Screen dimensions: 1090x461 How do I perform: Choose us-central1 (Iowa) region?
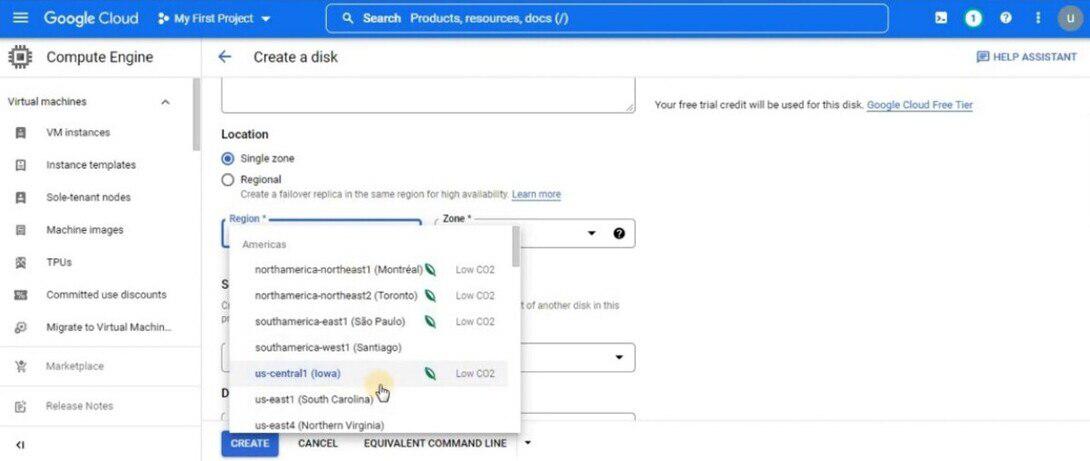point(369,373)
